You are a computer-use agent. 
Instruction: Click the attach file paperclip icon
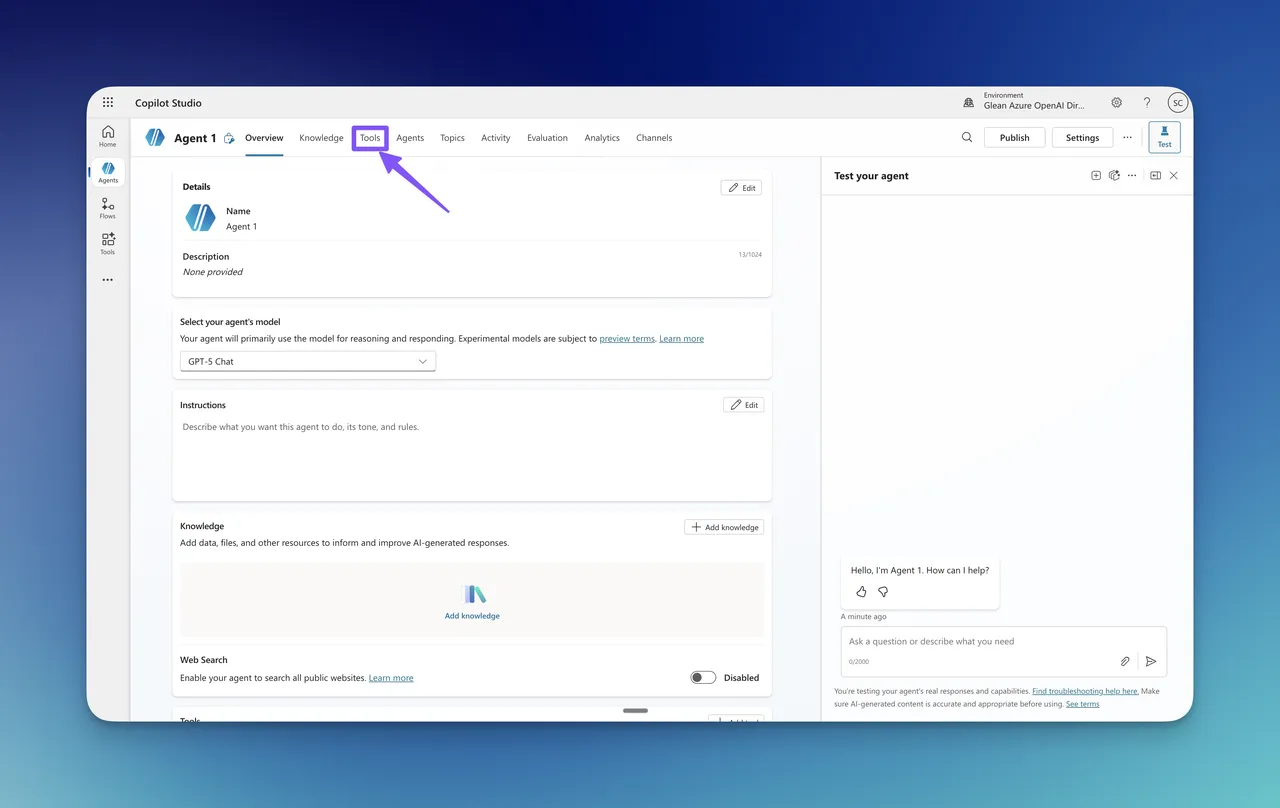(1125, 661)
